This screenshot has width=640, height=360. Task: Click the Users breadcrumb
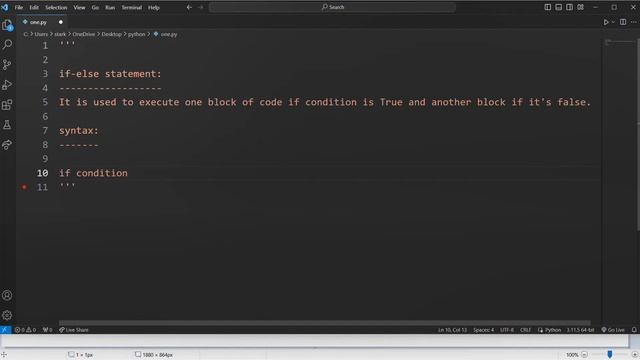(41, 34)
